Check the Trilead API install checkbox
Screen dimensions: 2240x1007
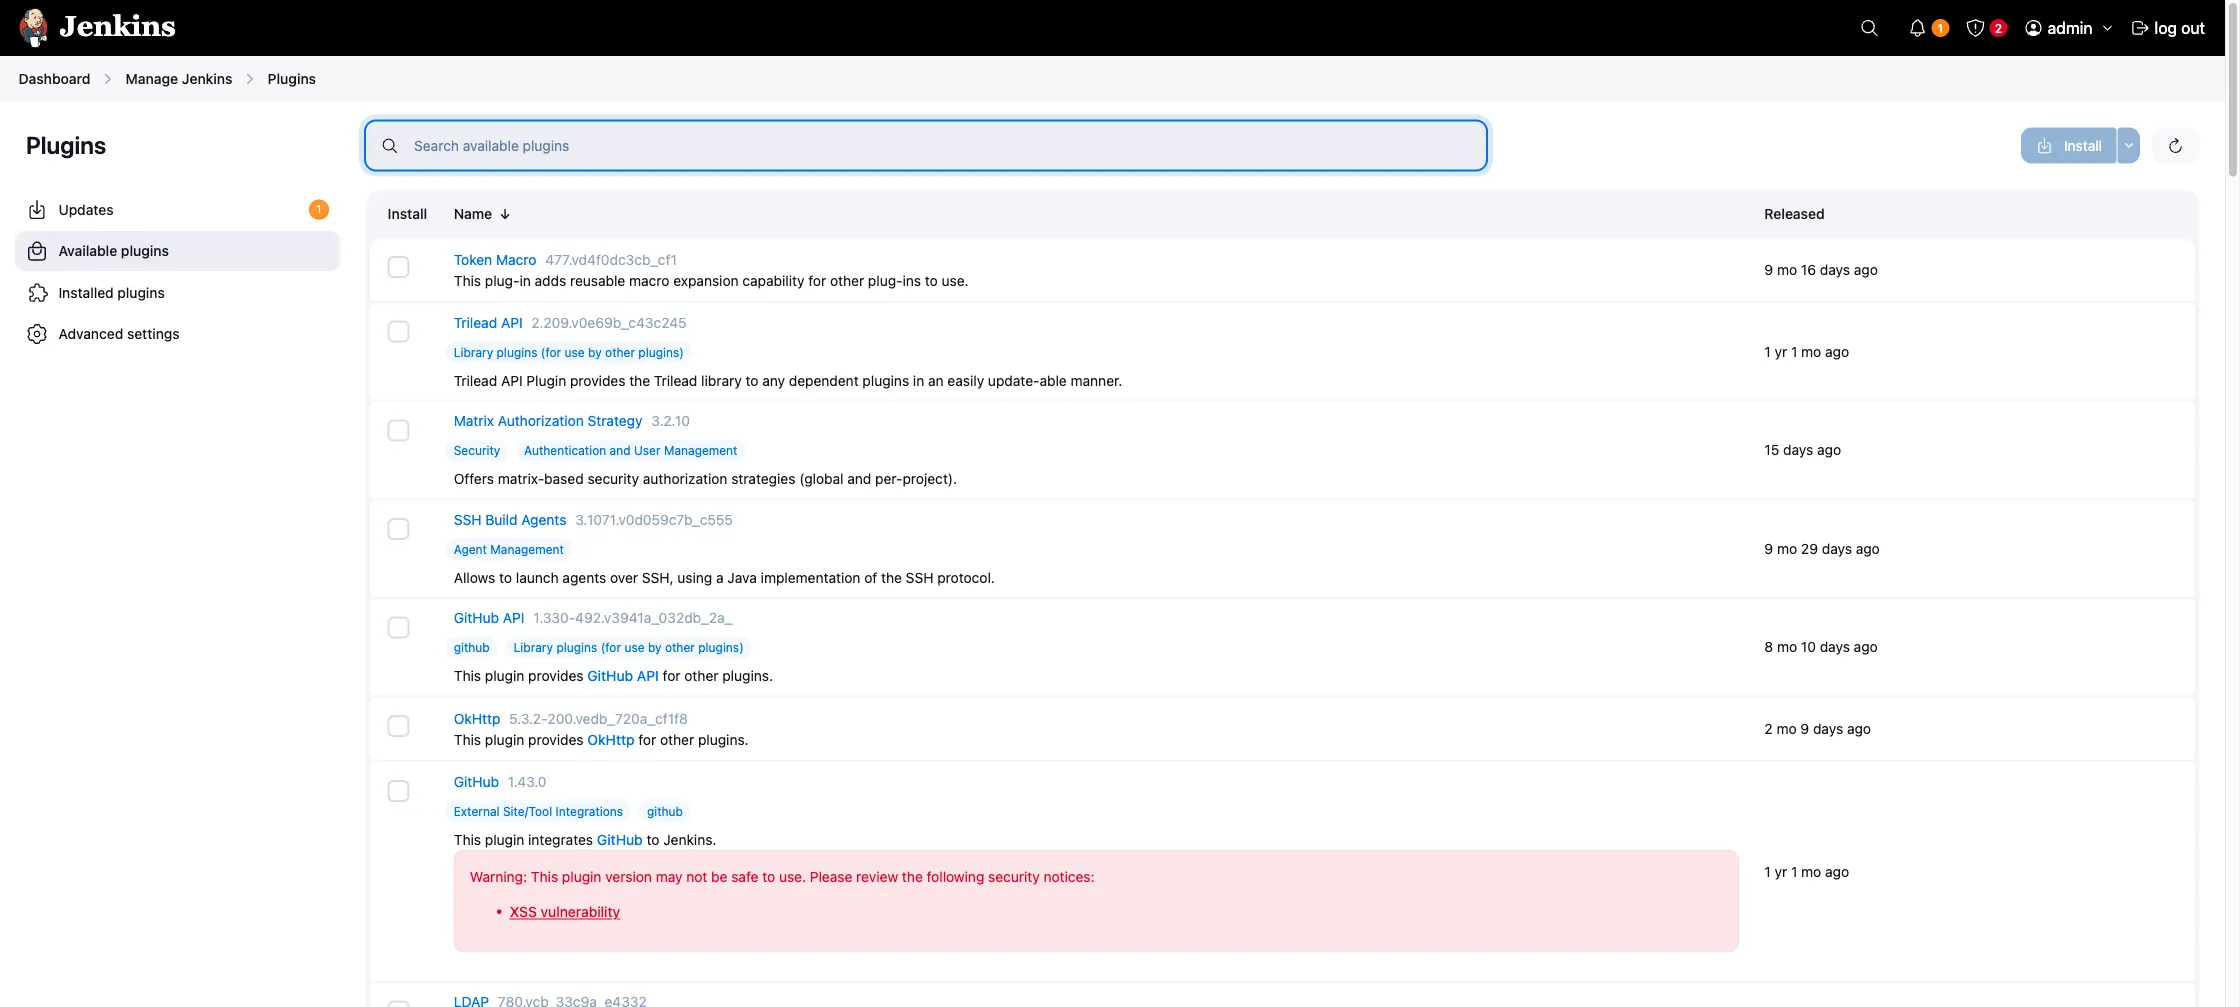click(x=398, y=331)
